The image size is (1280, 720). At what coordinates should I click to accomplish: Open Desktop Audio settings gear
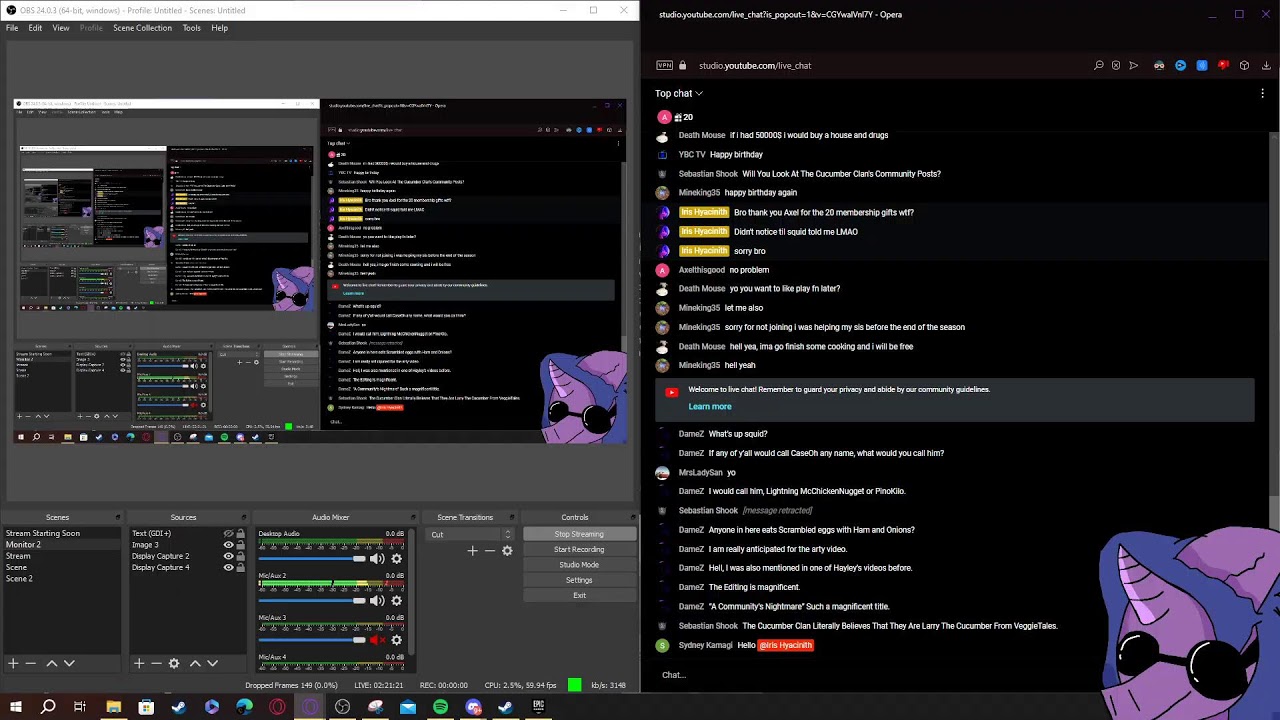tap(396, 559)
